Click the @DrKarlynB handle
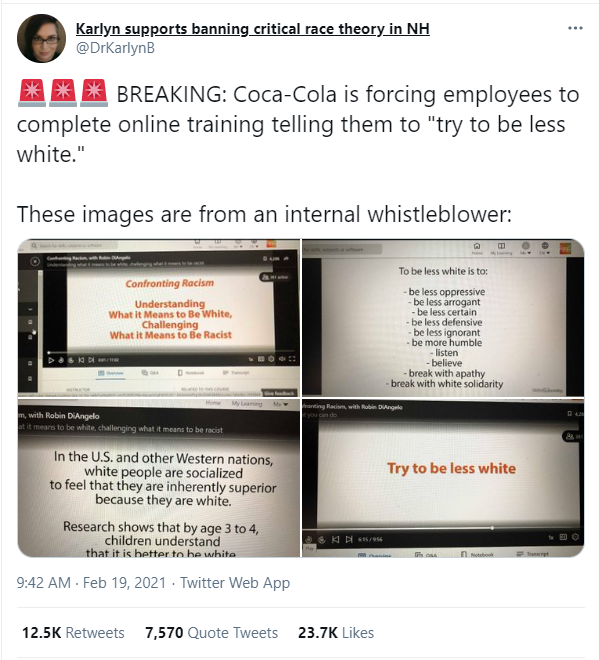599x660 pixels. coord(115,48)
